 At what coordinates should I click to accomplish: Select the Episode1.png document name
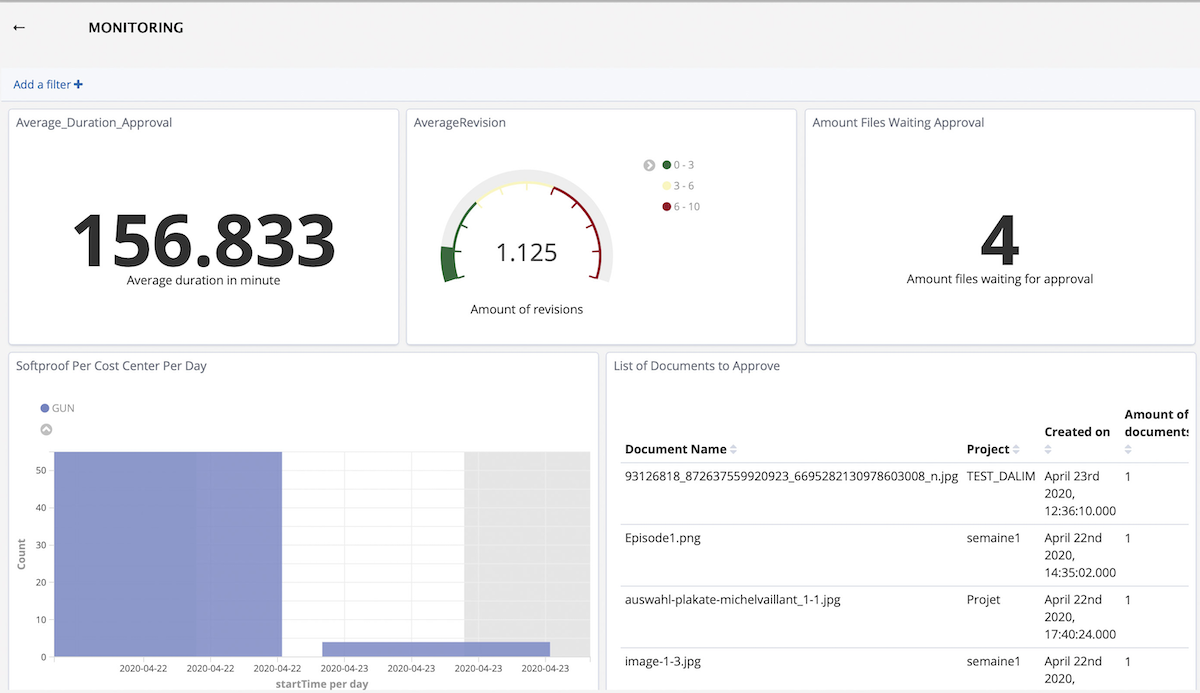(663, 538)
